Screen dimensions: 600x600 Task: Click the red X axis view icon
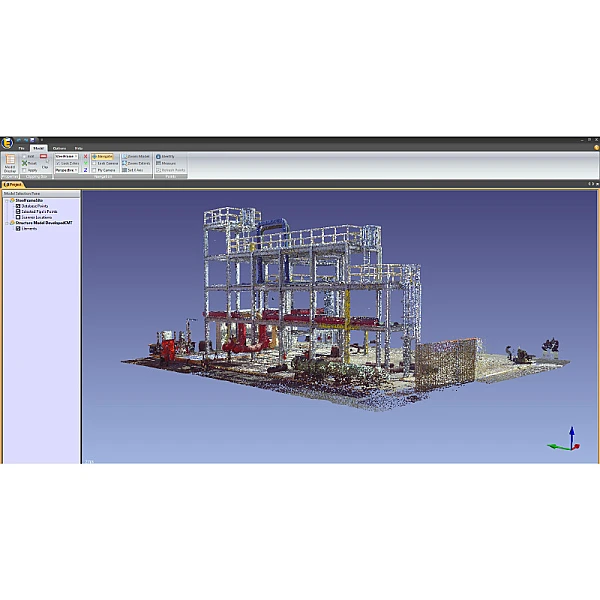86,156
